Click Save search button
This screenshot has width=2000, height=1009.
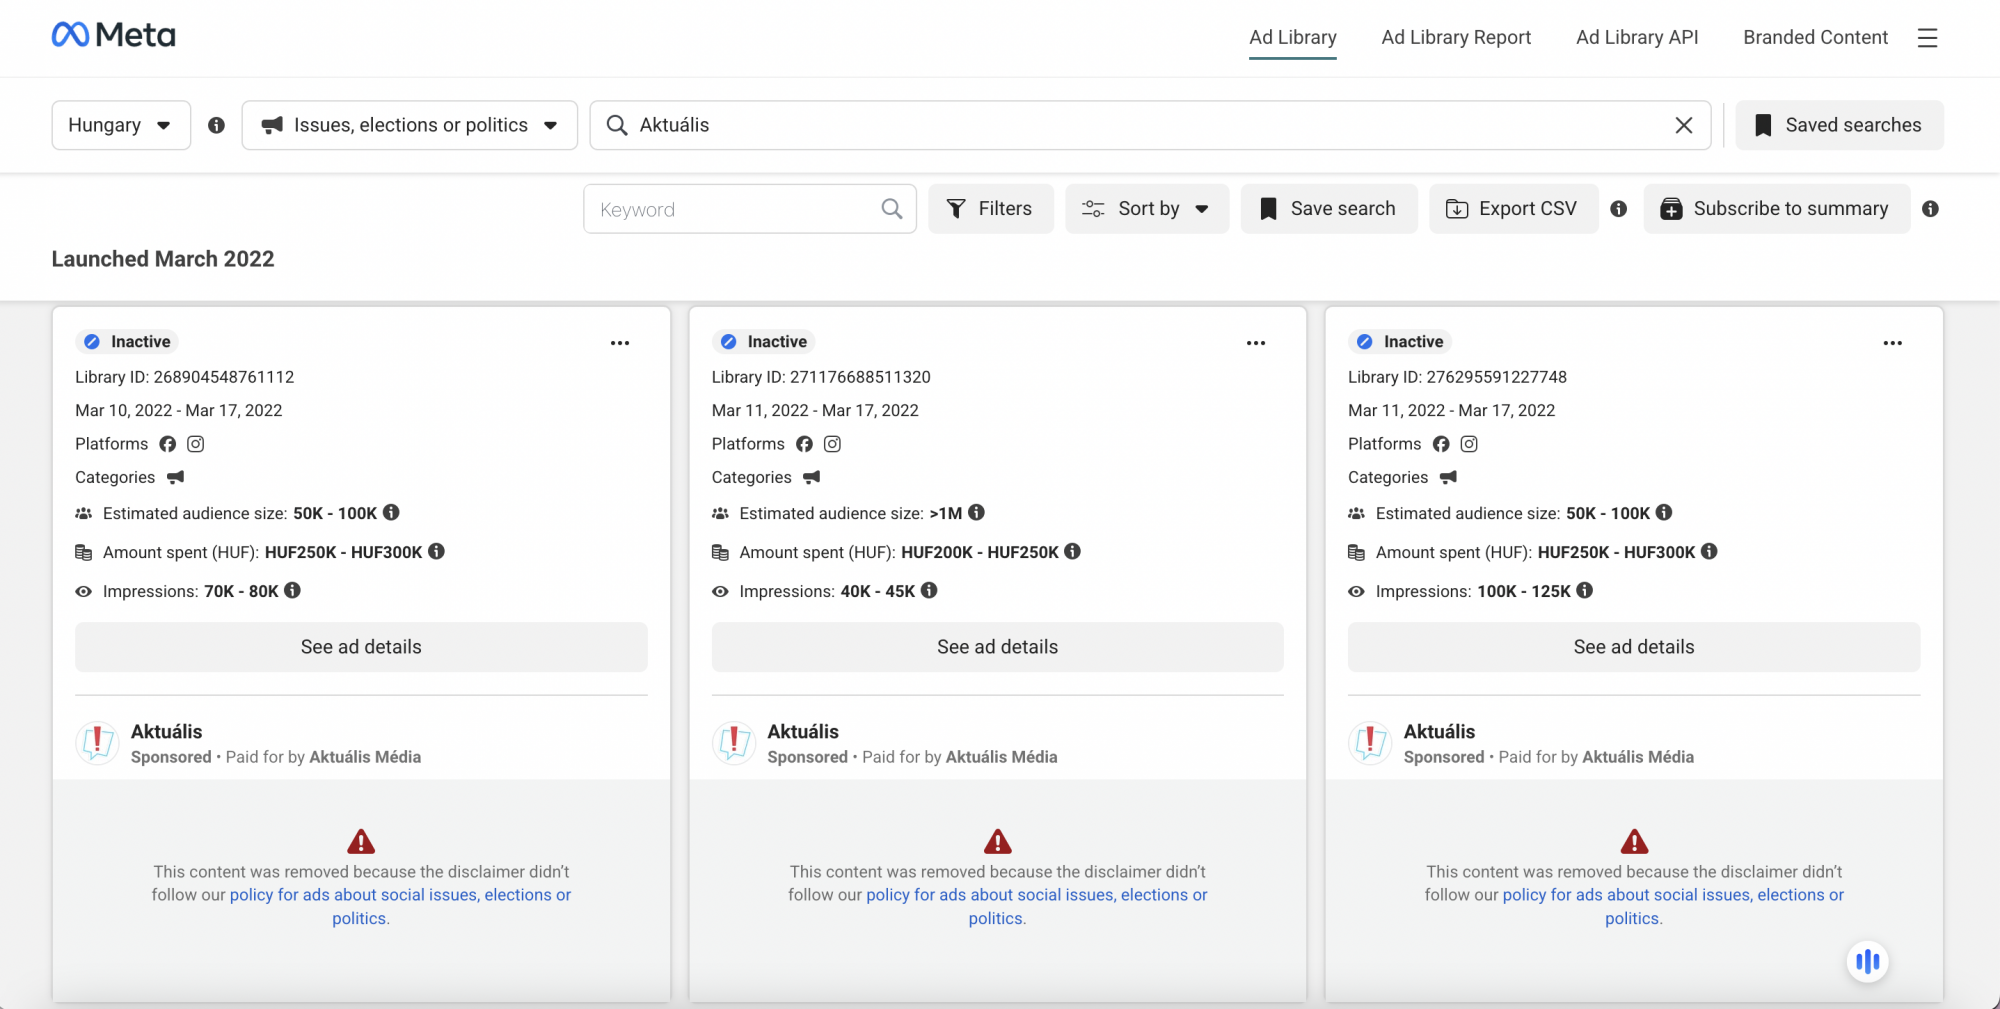tap(1329, 208)
